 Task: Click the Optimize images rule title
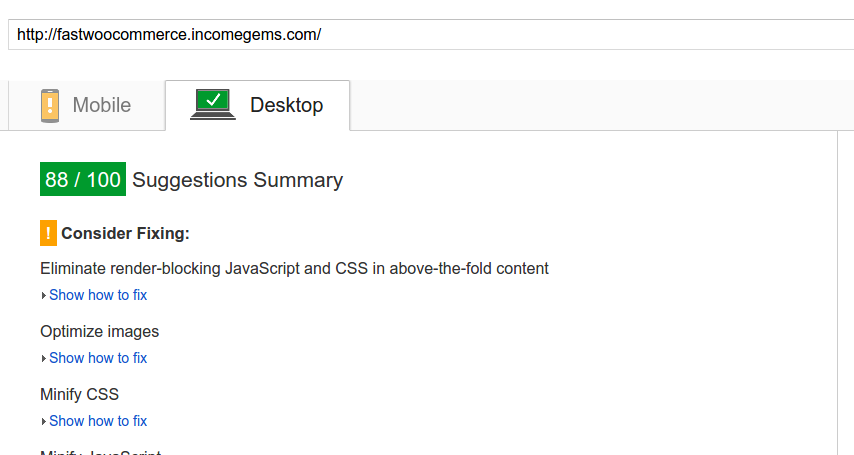(100, 331)
